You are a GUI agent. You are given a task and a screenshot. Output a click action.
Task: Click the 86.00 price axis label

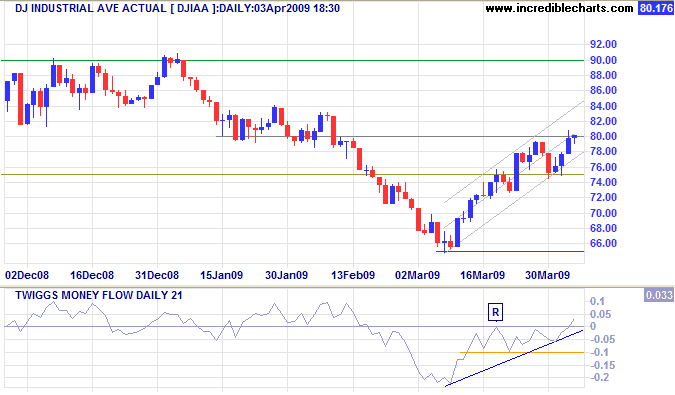point(604,90)
